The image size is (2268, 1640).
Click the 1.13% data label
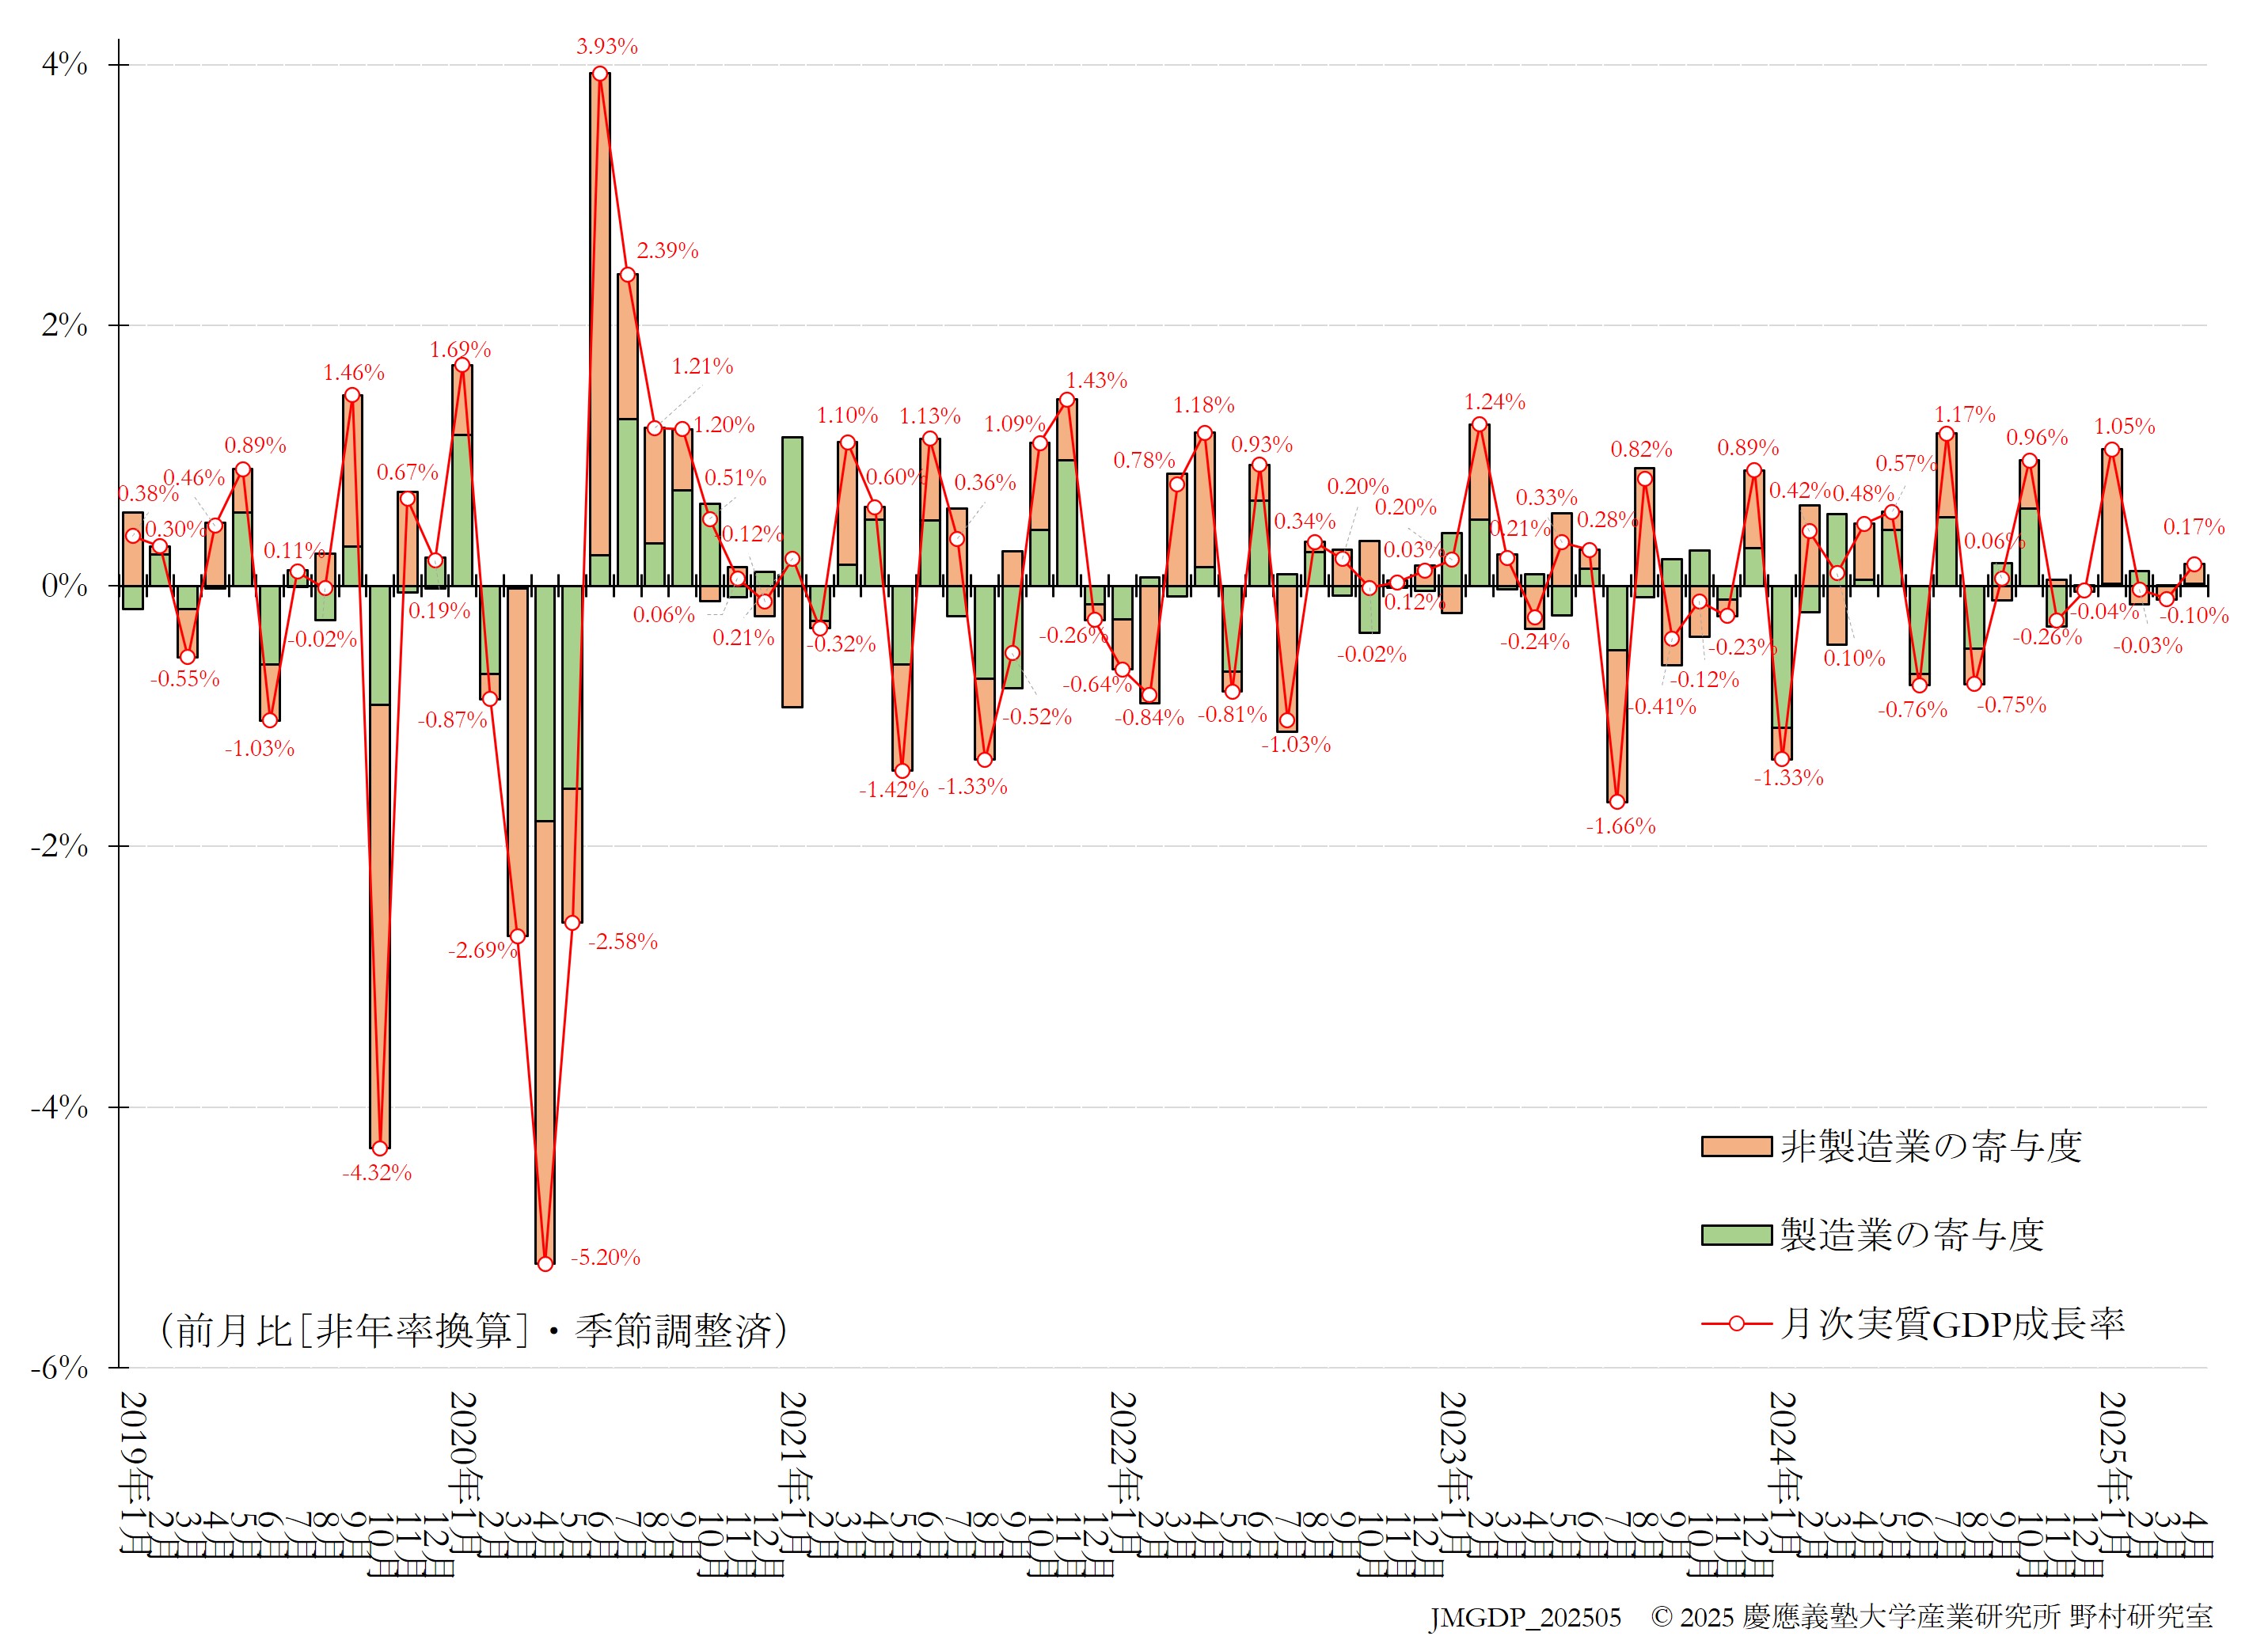pyautogui.click(x=930, y=416)
